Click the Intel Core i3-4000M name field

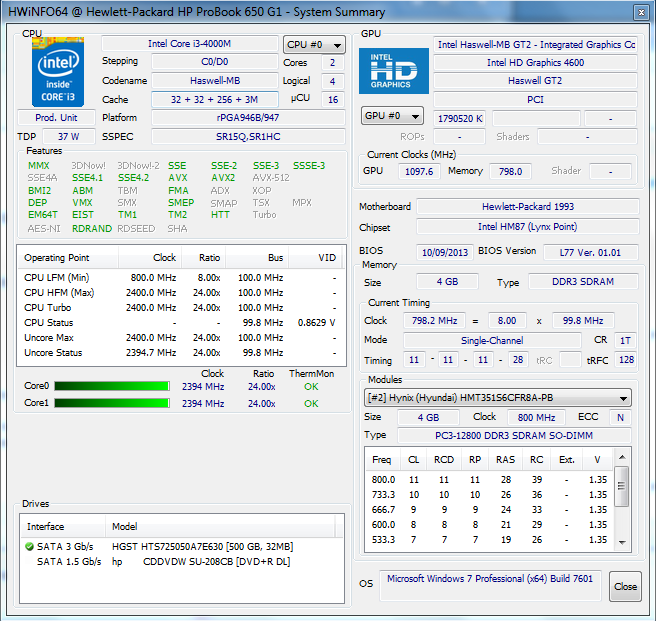click(x=190, y=44)
